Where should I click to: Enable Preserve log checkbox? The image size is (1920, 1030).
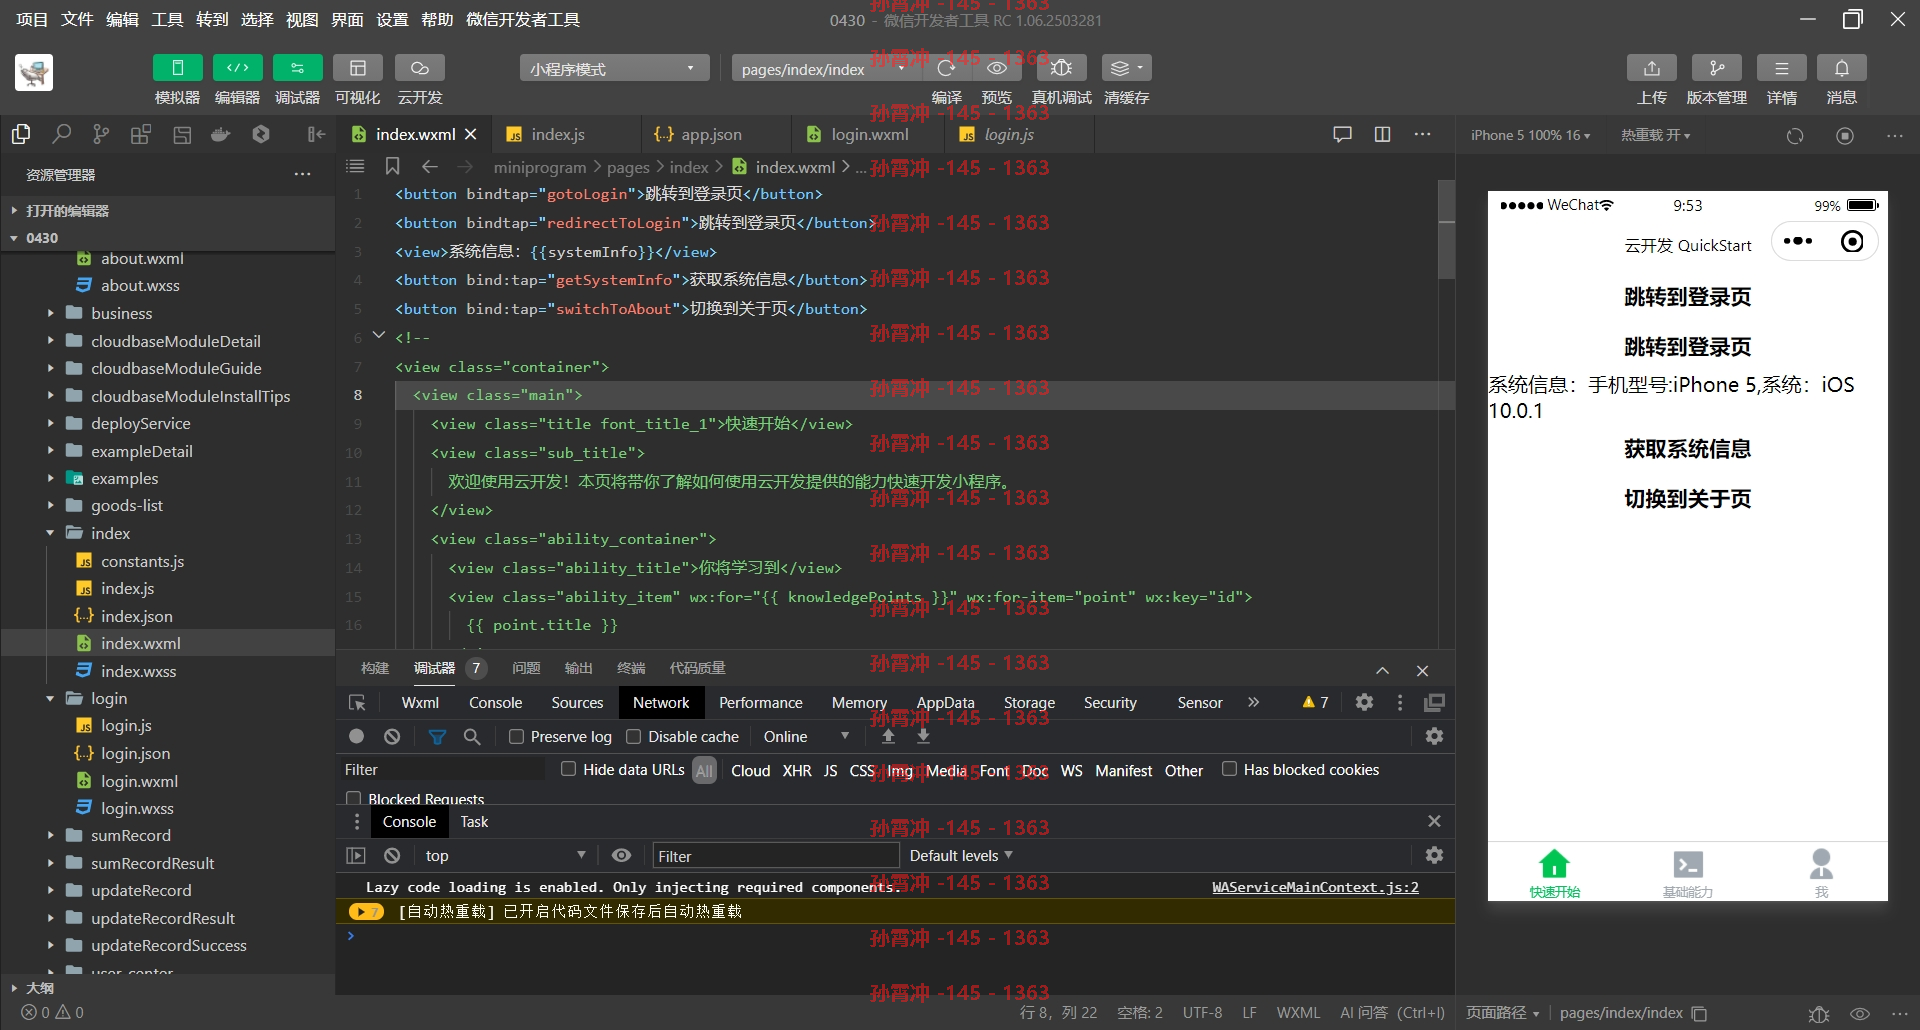(516, 737)
